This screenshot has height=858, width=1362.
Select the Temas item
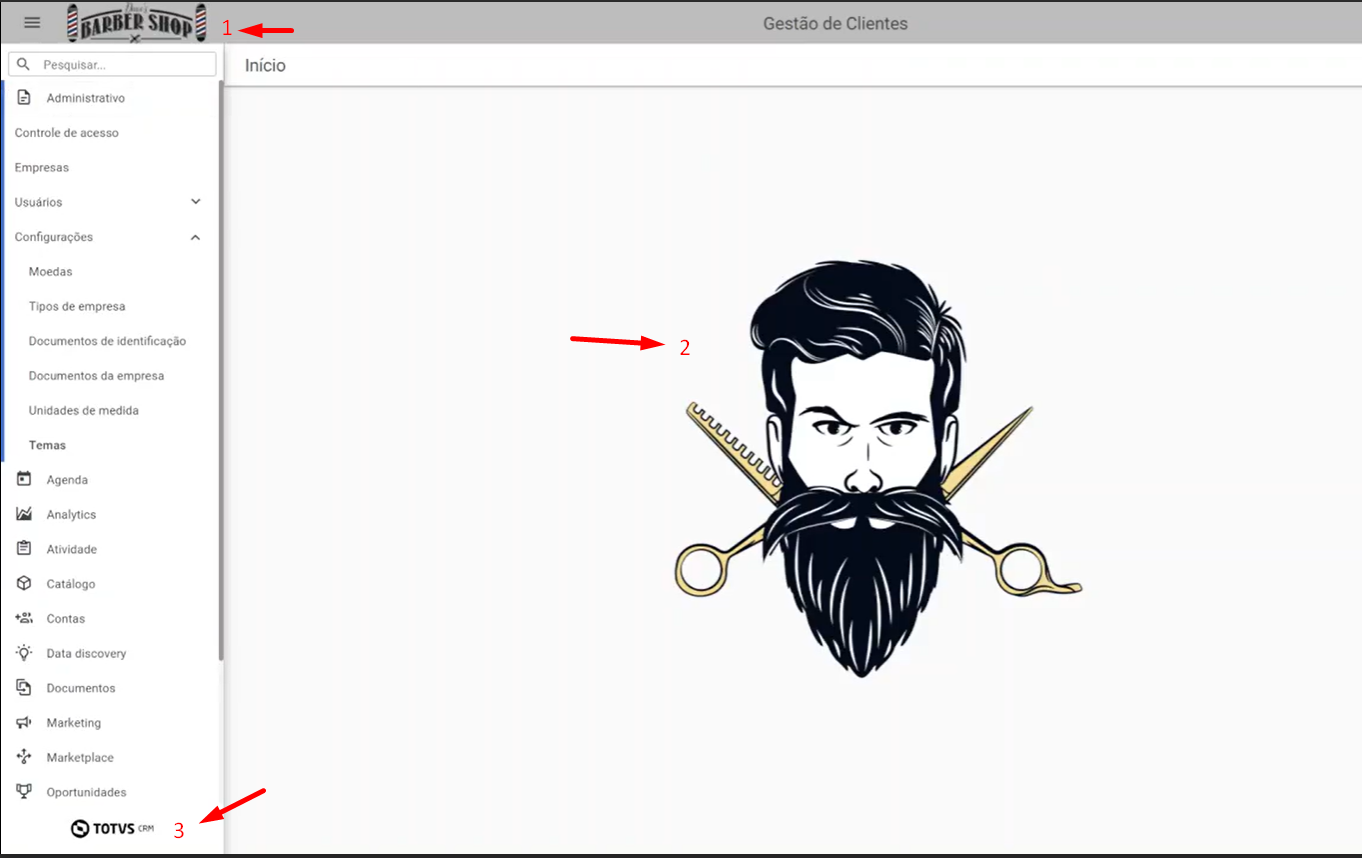(x=47, y=445)
